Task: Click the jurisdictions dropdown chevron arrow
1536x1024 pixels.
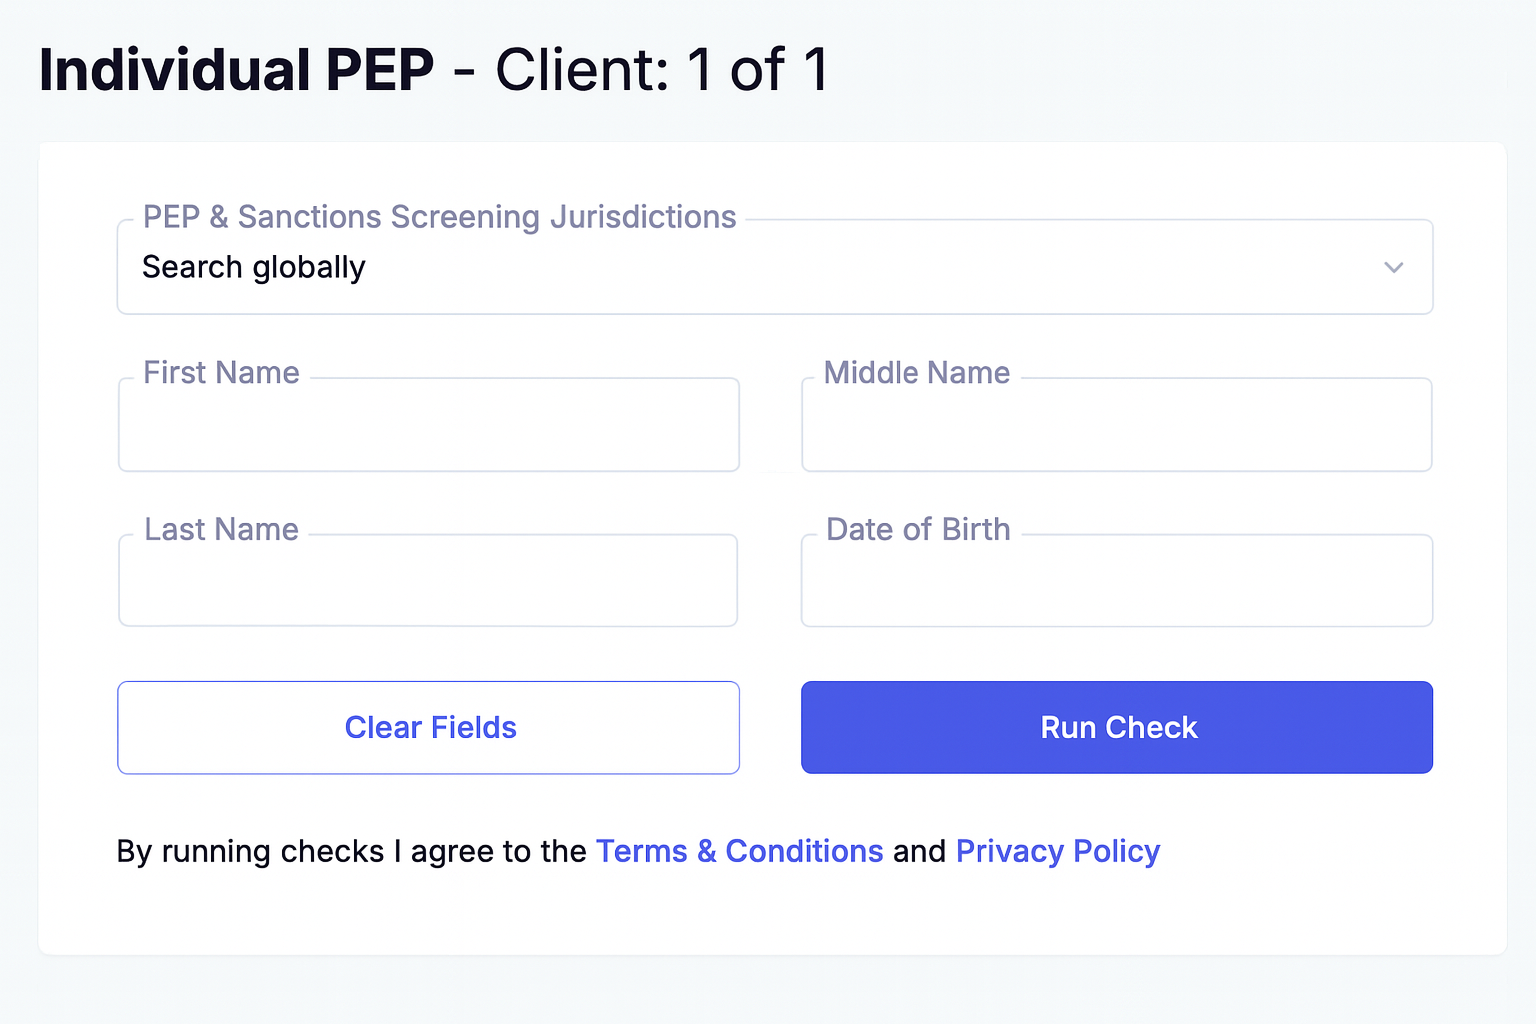Action: 1393,267
